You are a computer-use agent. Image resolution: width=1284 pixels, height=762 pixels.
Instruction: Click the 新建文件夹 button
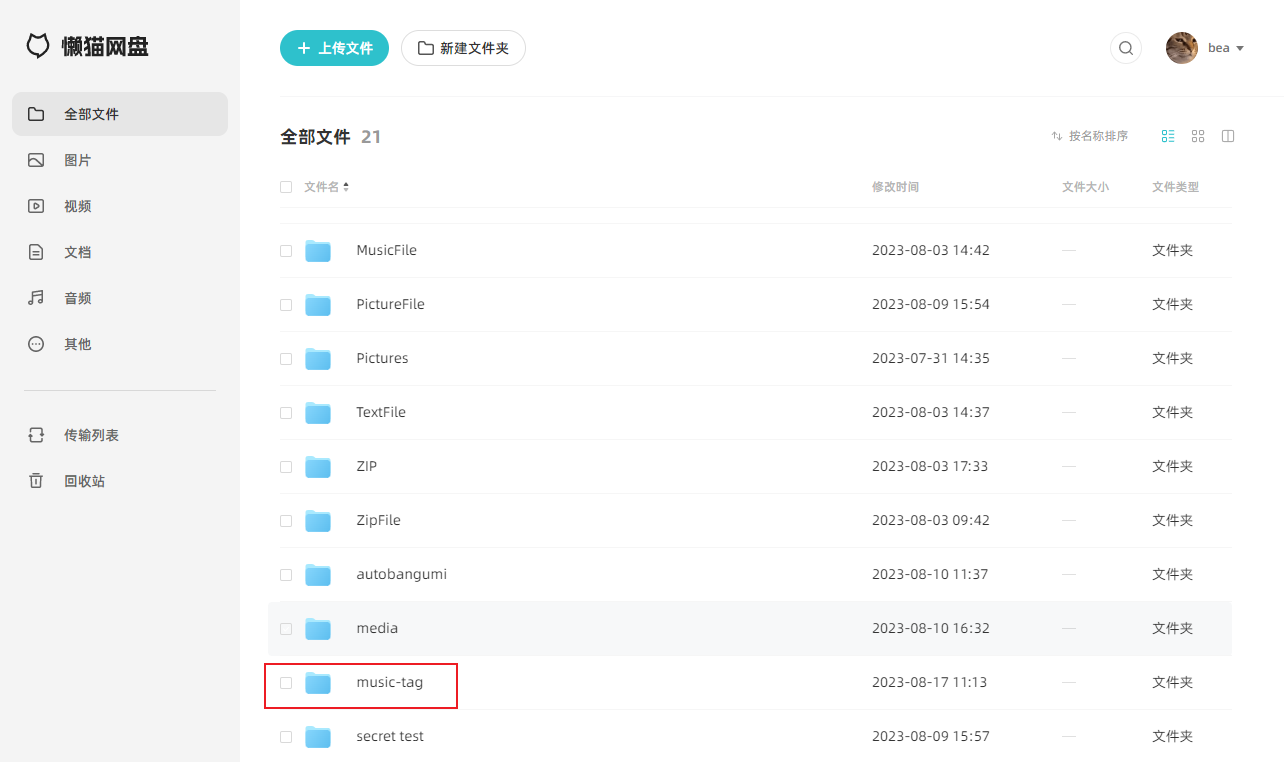(463, 48)
